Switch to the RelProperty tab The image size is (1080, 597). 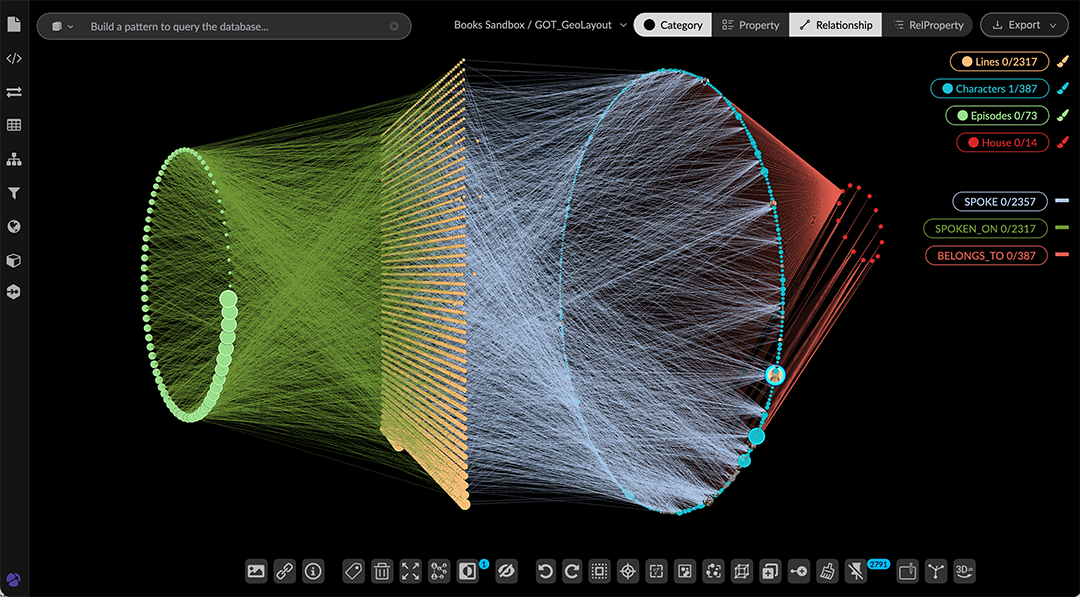pyautogui.click(x=928, y=25)
